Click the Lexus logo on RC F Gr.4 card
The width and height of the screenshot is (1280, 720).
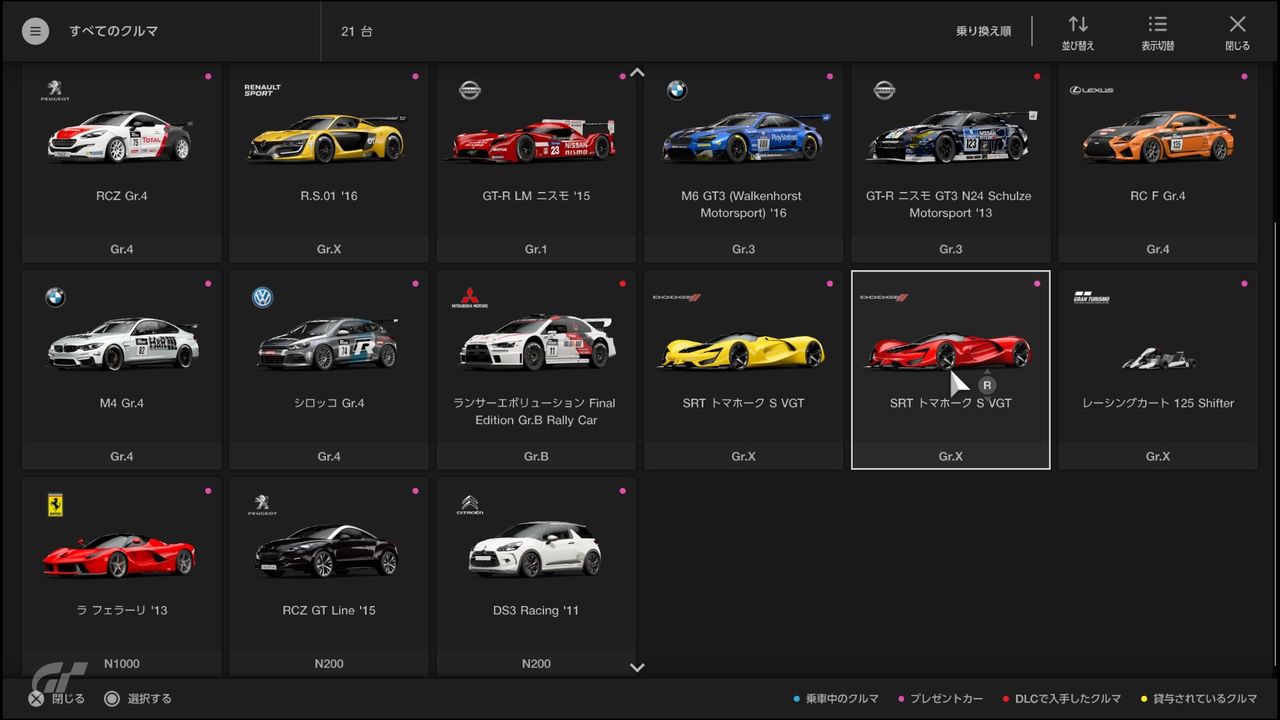1091,90
